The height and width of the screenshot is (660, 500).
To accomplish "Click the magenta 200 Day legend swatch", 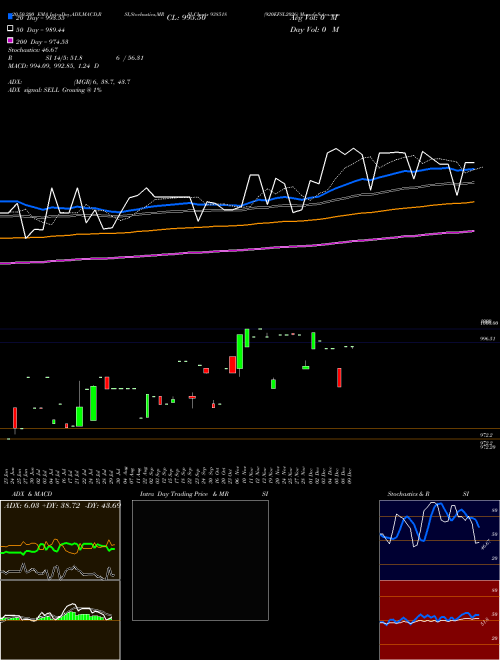I will pyautogui.click(x=10, y=40).
